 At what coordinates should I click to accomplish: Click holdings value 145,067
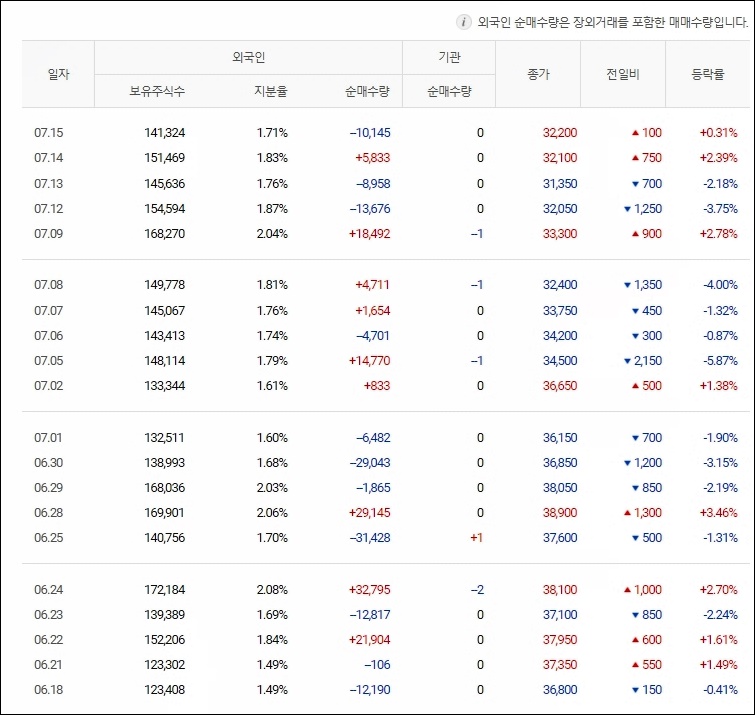[x=165, y=311]
